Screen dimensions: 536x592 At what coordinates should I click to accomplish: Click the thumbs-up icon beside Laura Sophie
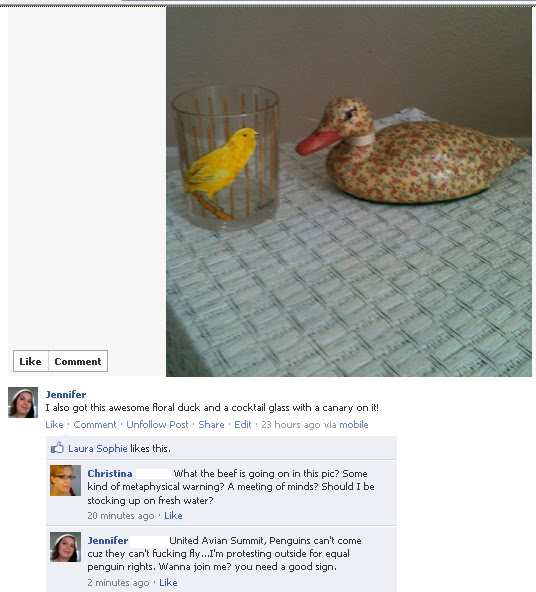tap(57, 448)
